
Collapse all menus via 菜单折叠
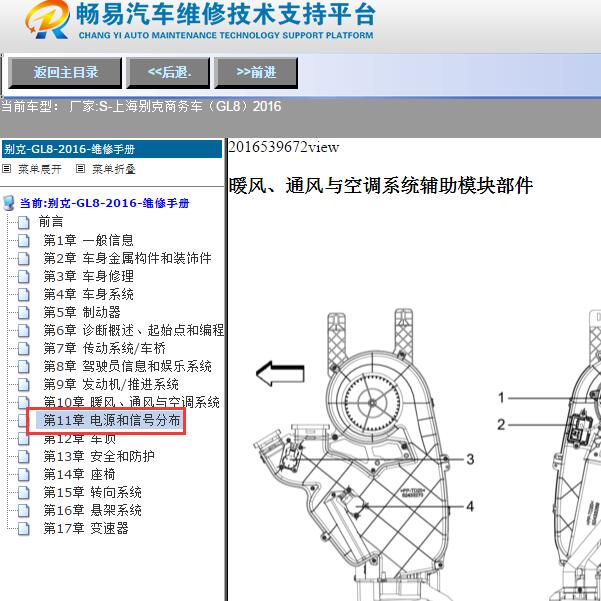click(x=114, y=169)
